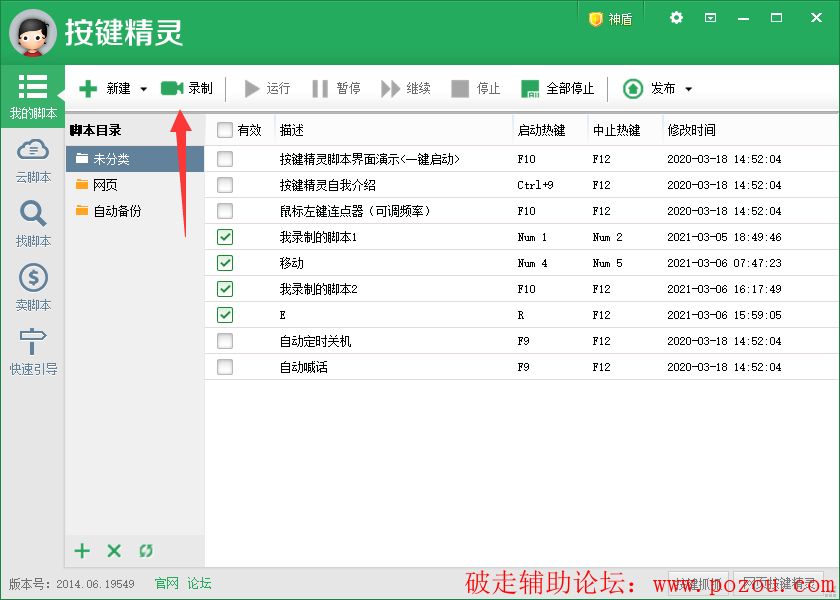The width and height of the screenshot is (840, 600).
Task: Uncheck the 我录制的脚本1 checkbox
Action: [x=224, y=237]
